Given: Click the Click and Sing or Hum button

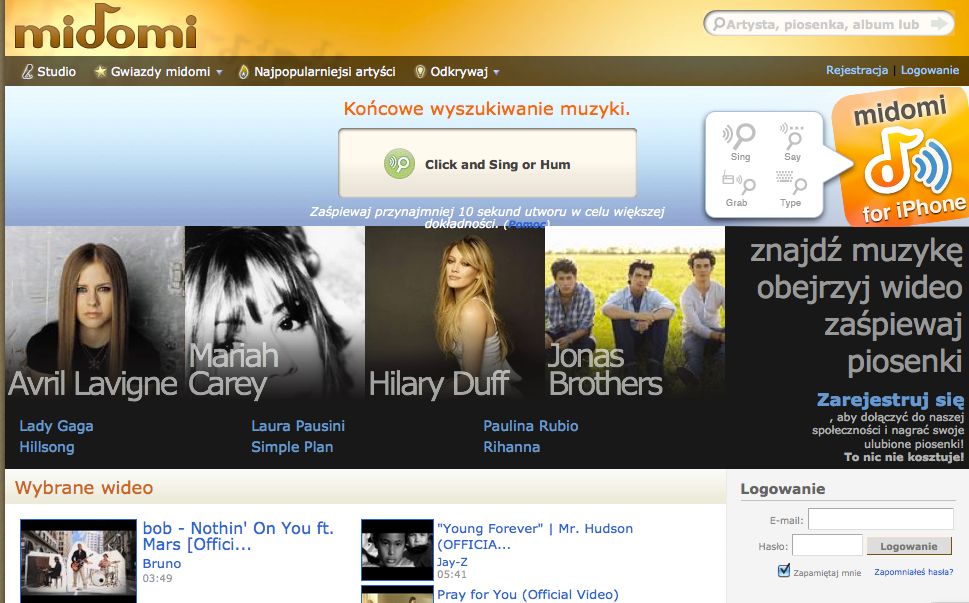Looking at the screenshot, I should coord(488,163).
